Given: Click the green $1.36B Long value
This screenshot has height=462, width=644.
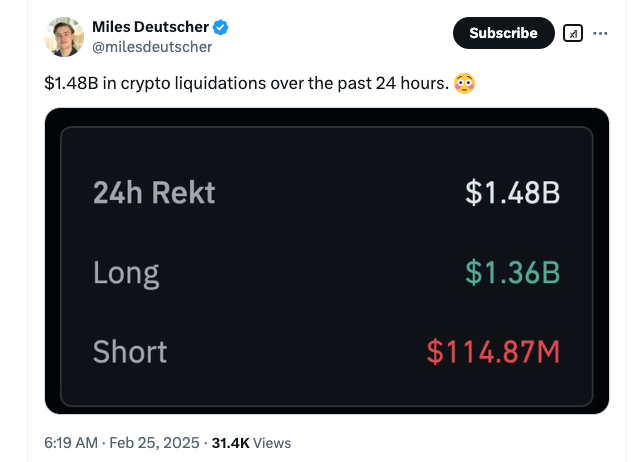Looking at the screenshot, I should (x=512, y=272).
